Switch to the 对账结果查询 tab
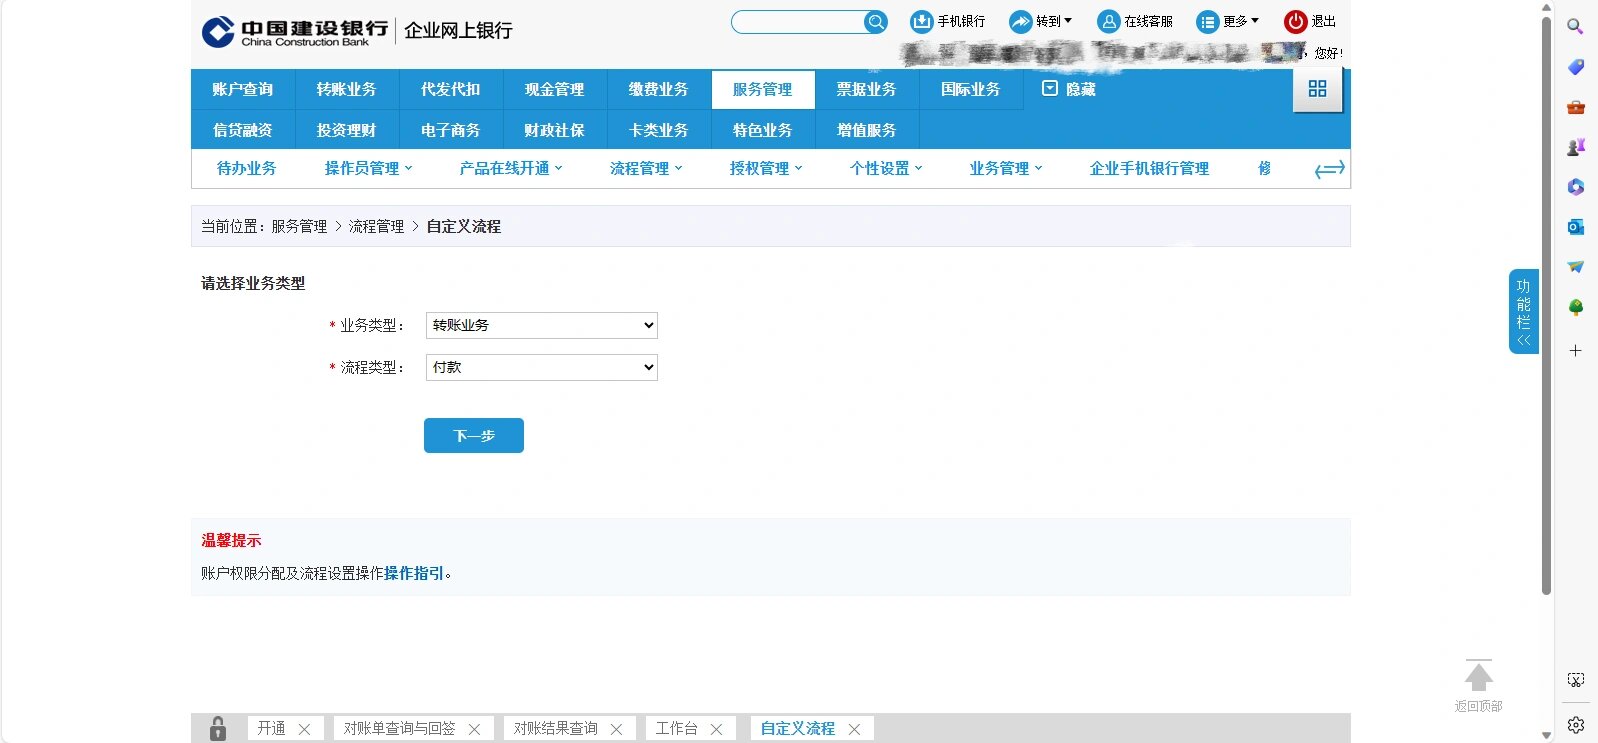 click(556, 728)
